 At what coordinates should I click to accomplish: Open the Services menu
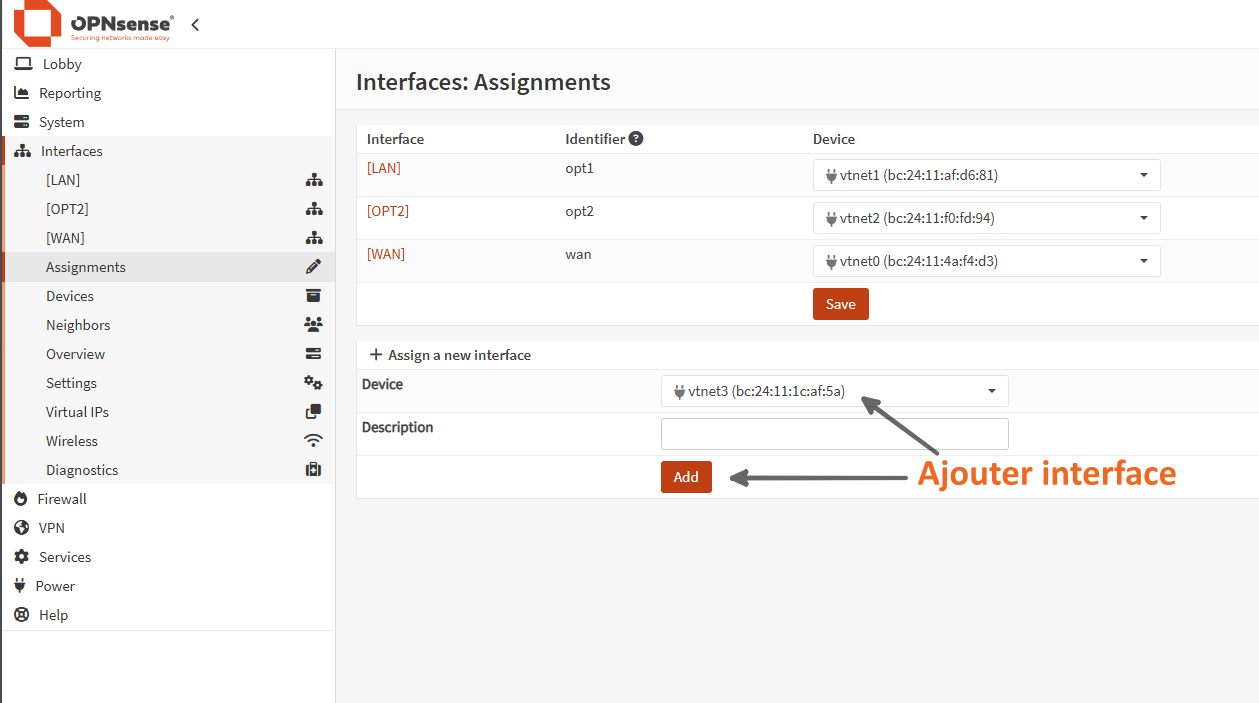point(64,557)
